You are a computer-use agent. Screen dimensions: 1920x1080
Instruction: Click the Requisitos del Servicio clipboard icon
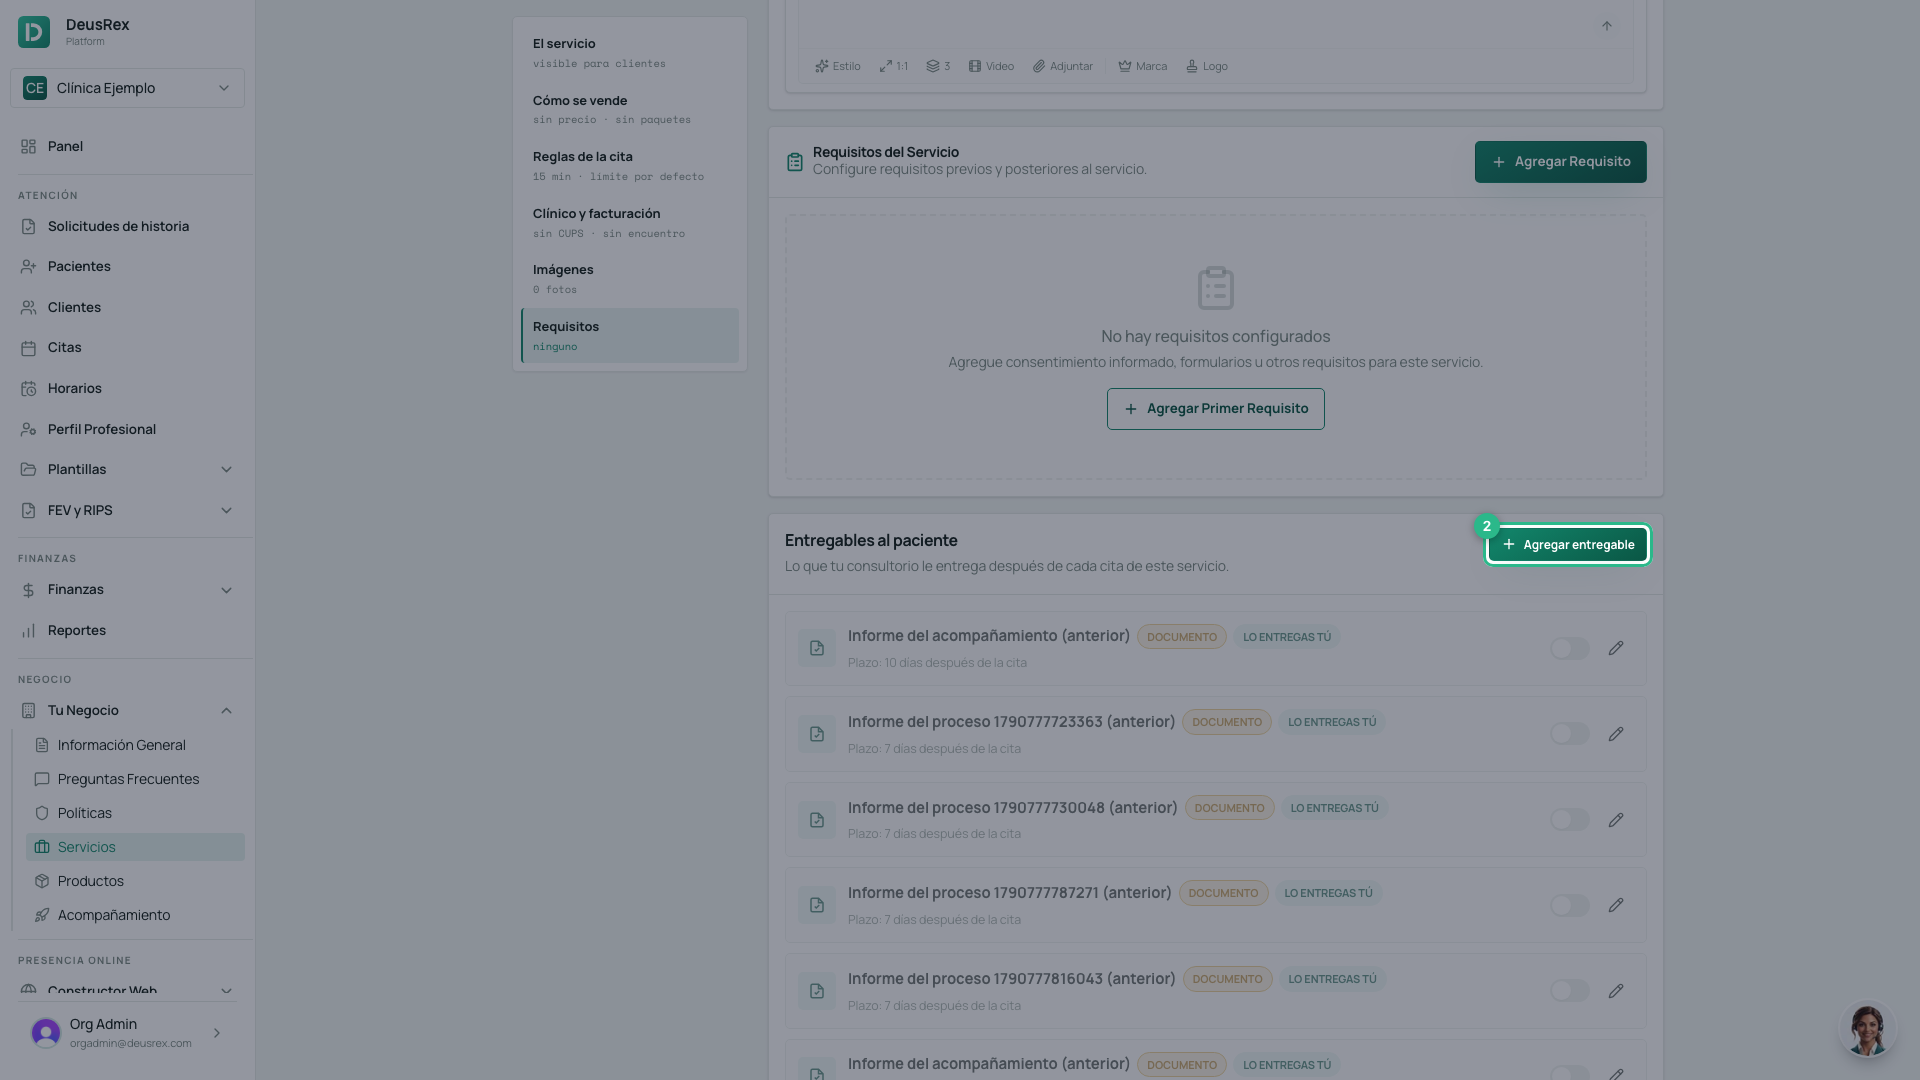[x=795, y=162]
